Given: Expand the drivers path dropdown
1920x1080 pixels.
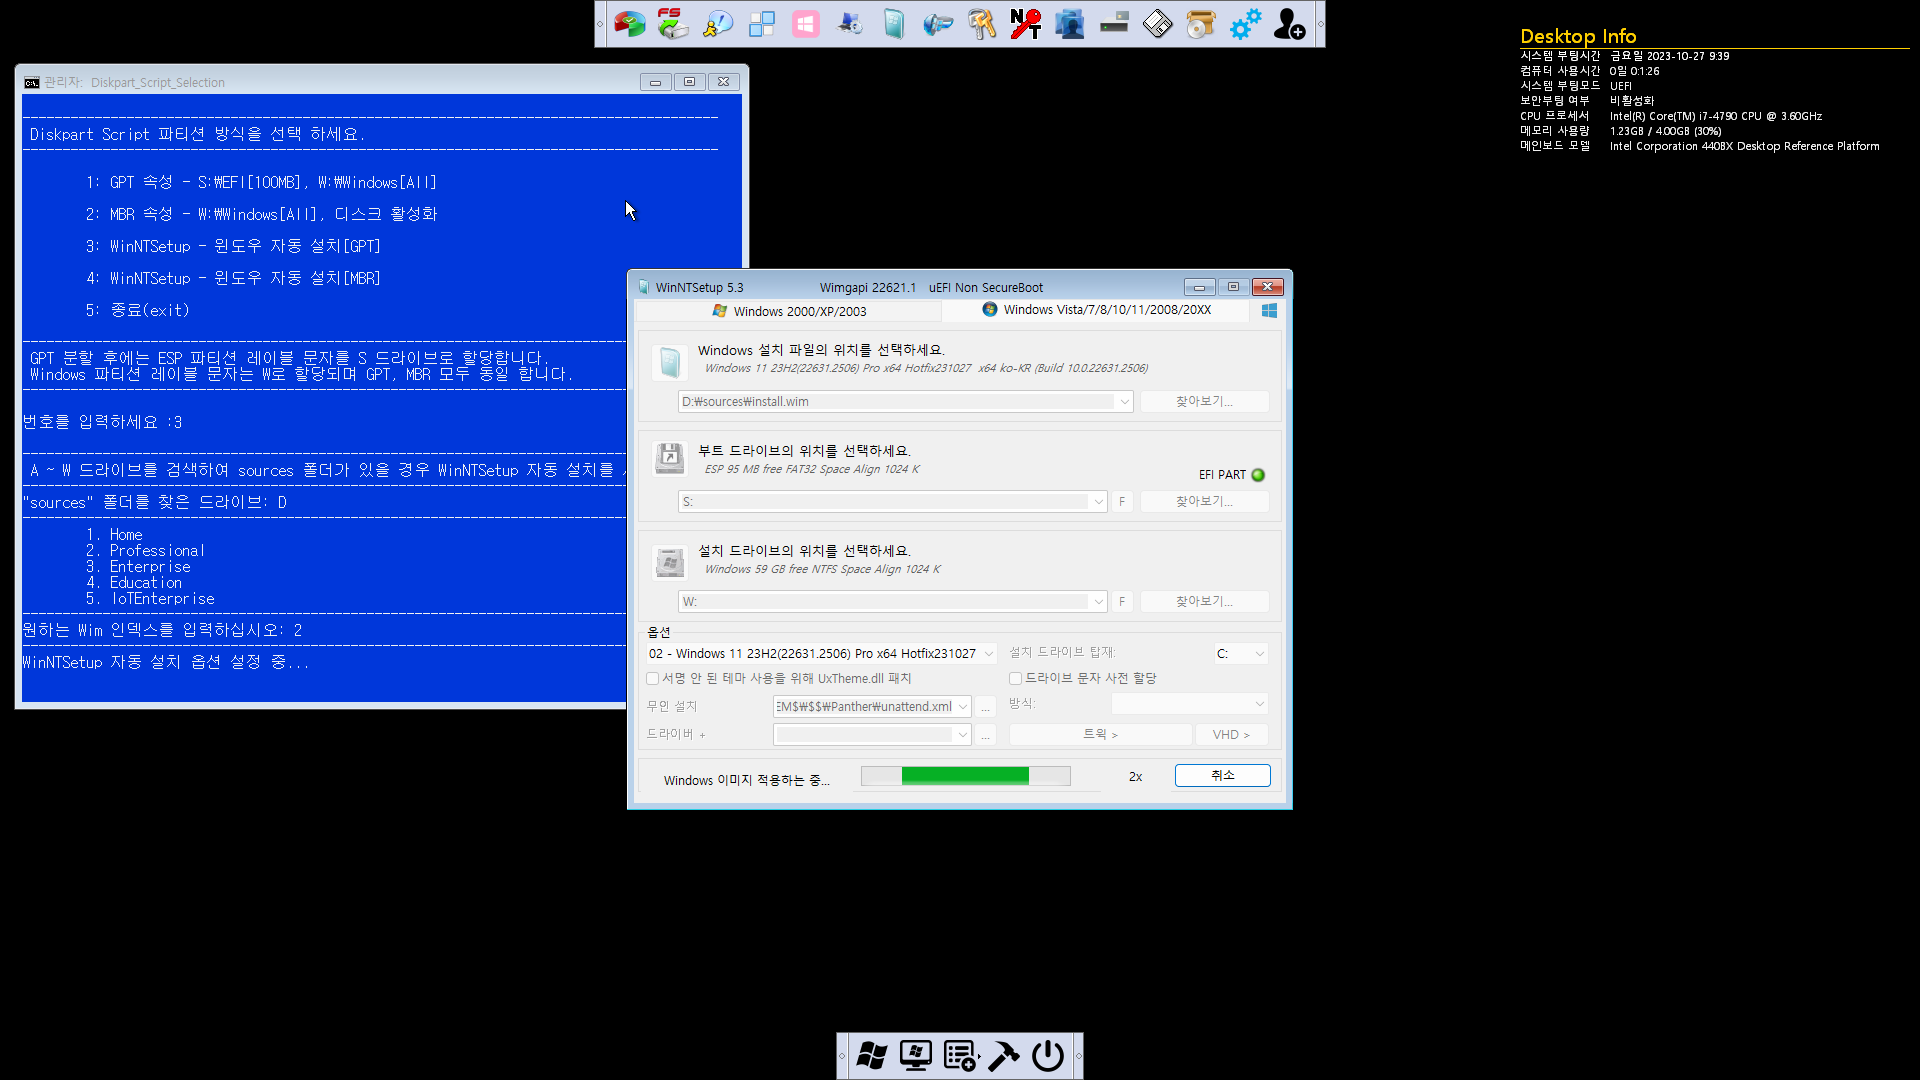Looking at the screenshot, I should point(962,735).
